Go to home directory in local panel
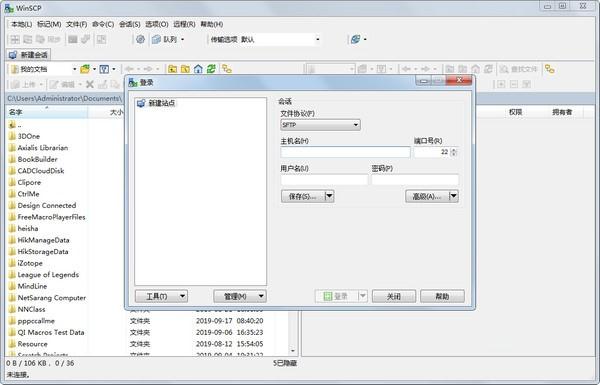 tap(198, 69)
